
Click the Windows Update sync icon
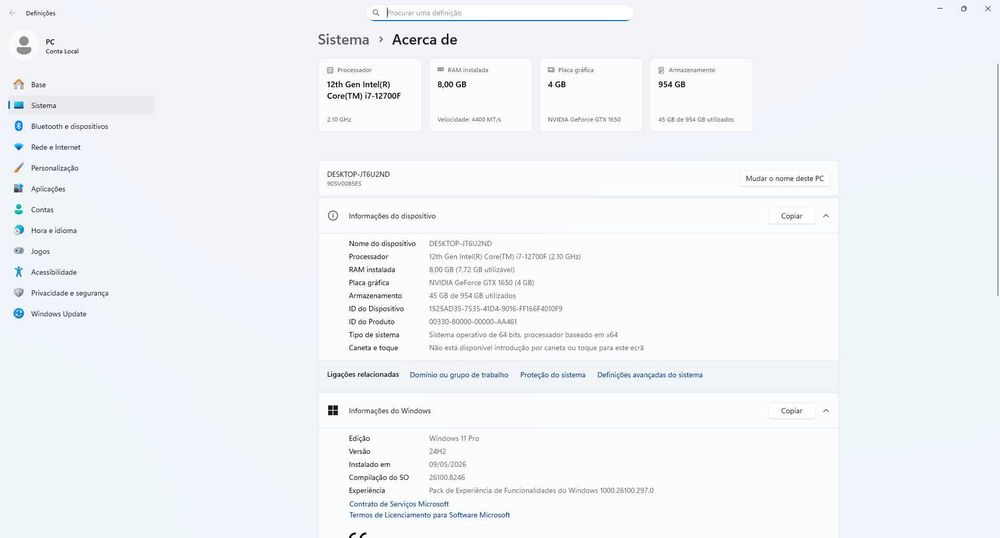coord(19,314)
